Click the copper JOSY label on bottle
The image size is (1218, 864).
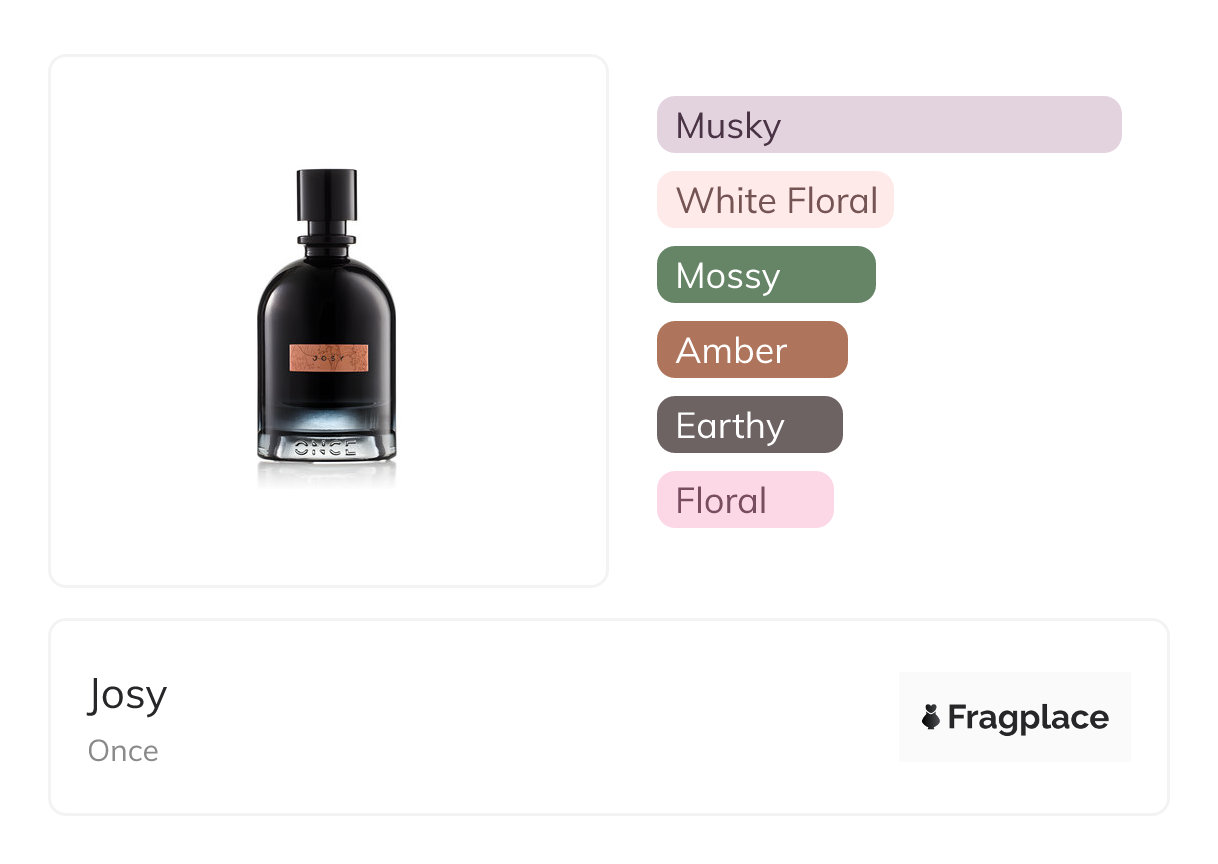point(329,357)
